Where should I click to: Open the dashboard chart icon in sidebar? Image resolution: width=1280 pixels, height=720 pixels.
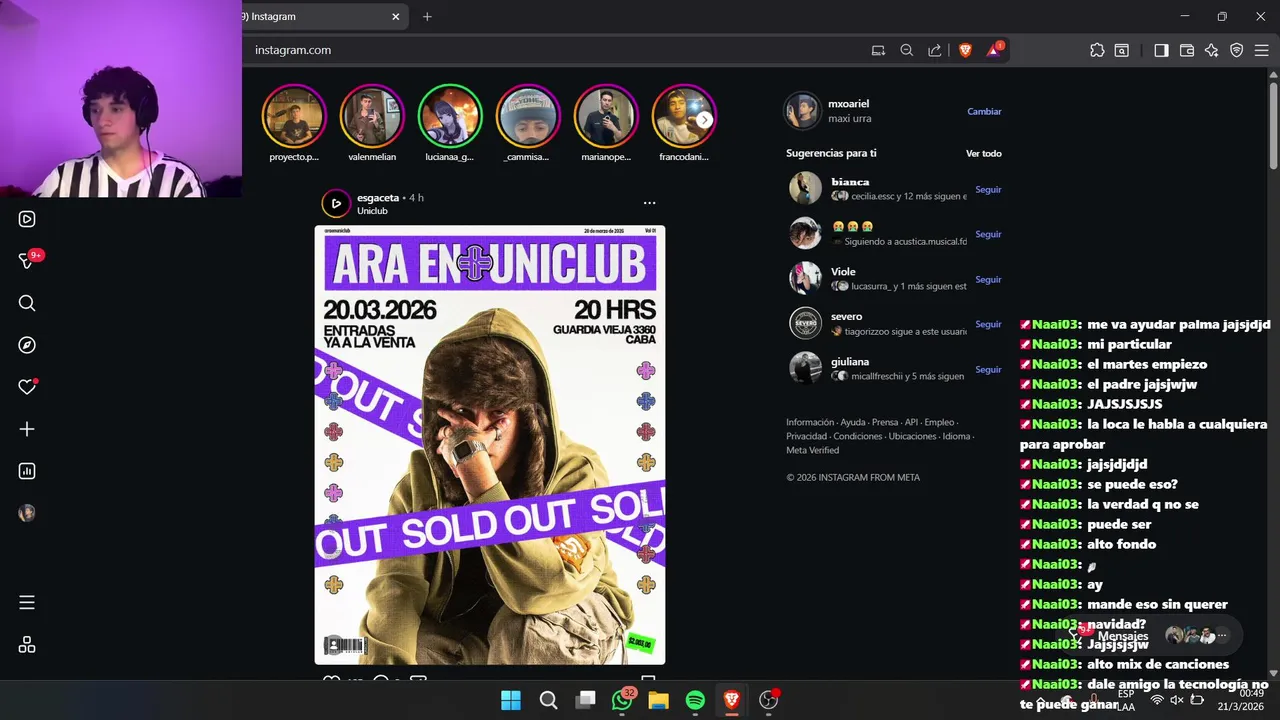pos(27,471)
